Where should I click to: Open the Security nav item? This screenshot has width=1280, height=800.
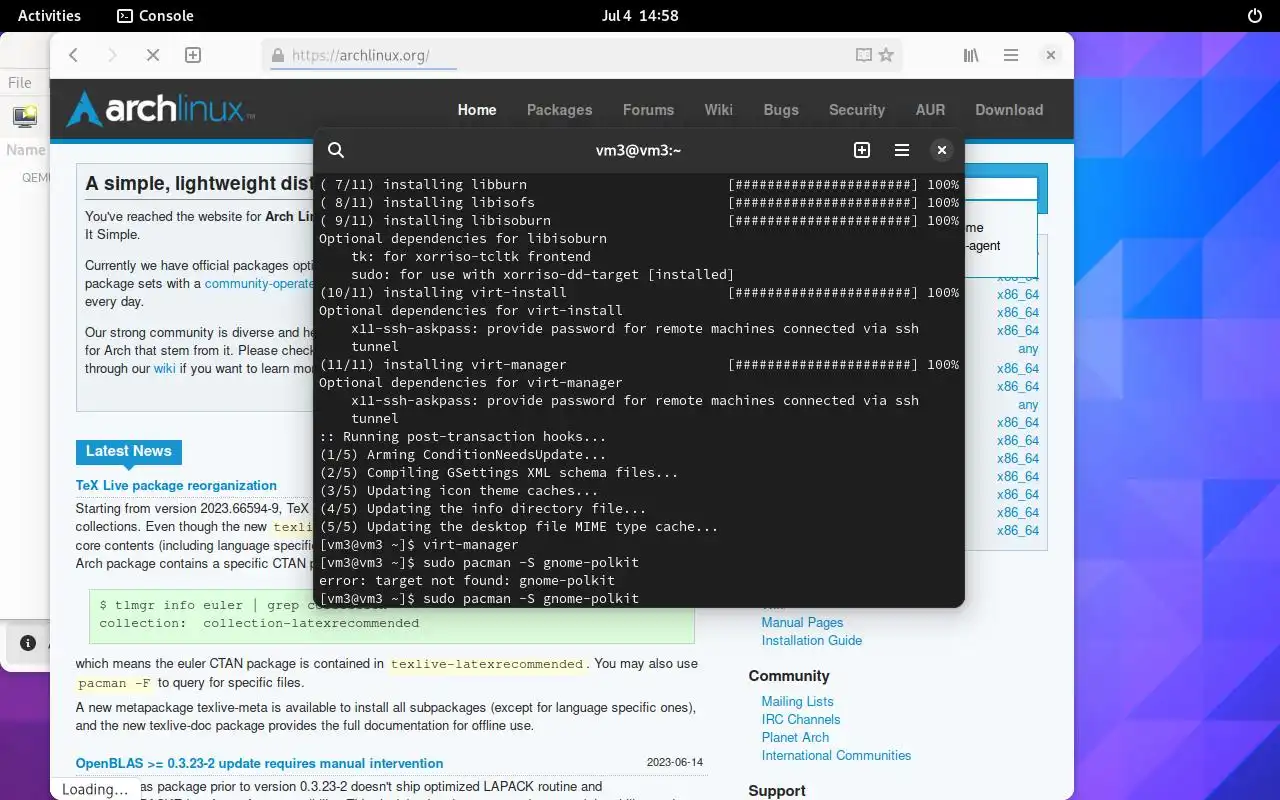[857, 110]
